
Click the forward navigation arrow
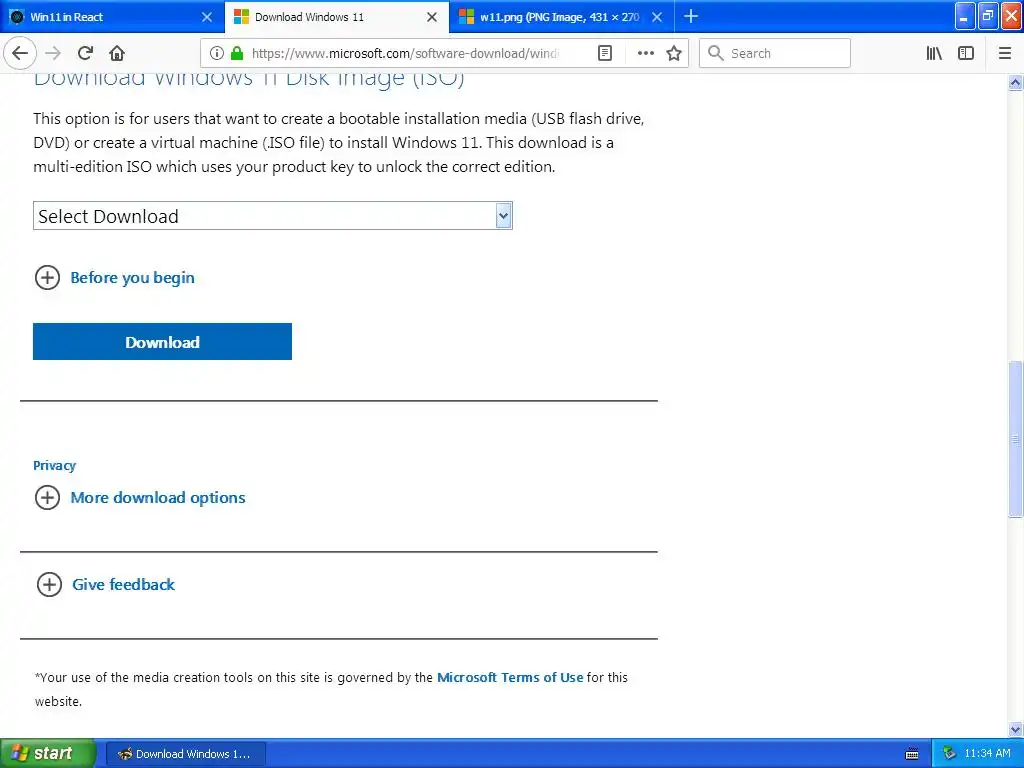coord(53,54)
